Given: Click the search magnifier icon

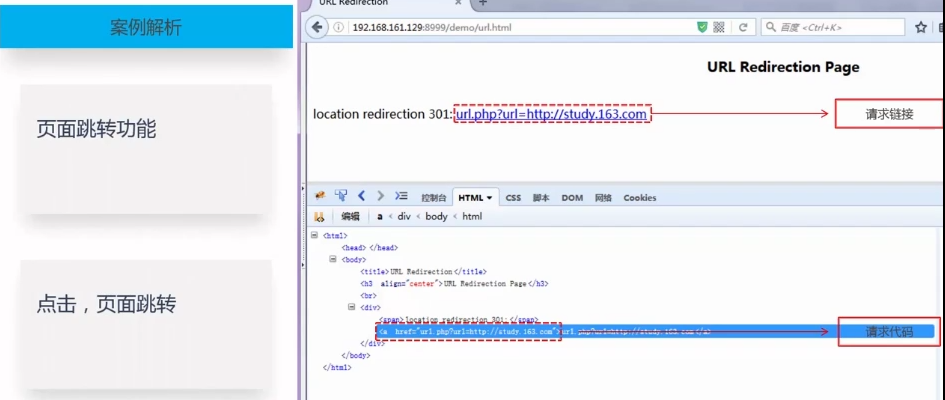Looking at the screenshot, I should pyautogui.click(x=771, y=27).
